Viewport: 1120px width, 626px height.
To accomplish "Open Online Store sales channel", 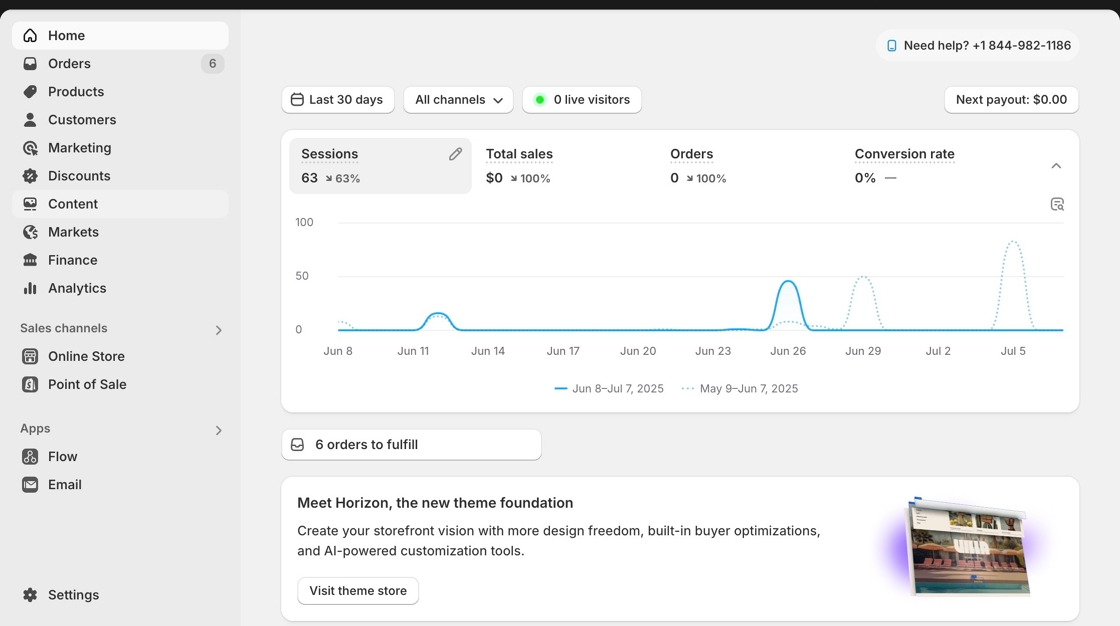I will [x=86, y=356].
